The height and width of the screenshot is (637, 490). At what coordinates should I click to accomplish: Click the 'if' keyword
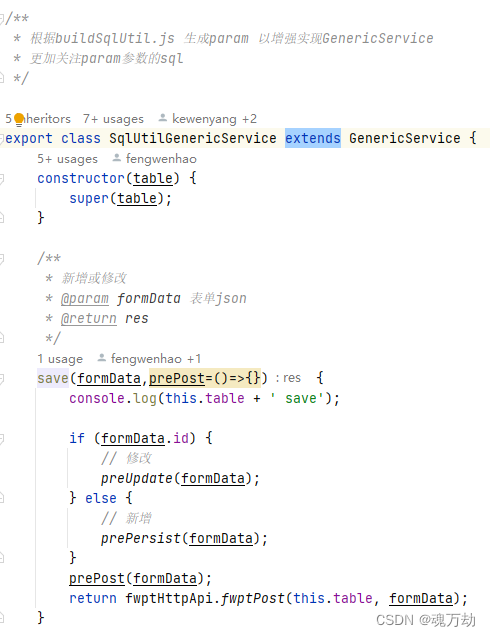pyautogui.click(x=77, y=438)
